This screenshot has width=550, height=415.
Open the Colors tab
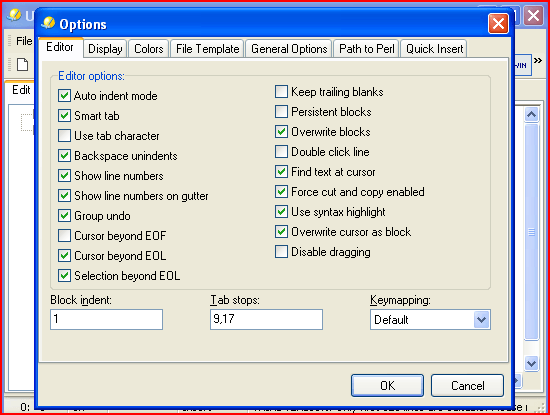pyautogui.click(x=149, y=49)
